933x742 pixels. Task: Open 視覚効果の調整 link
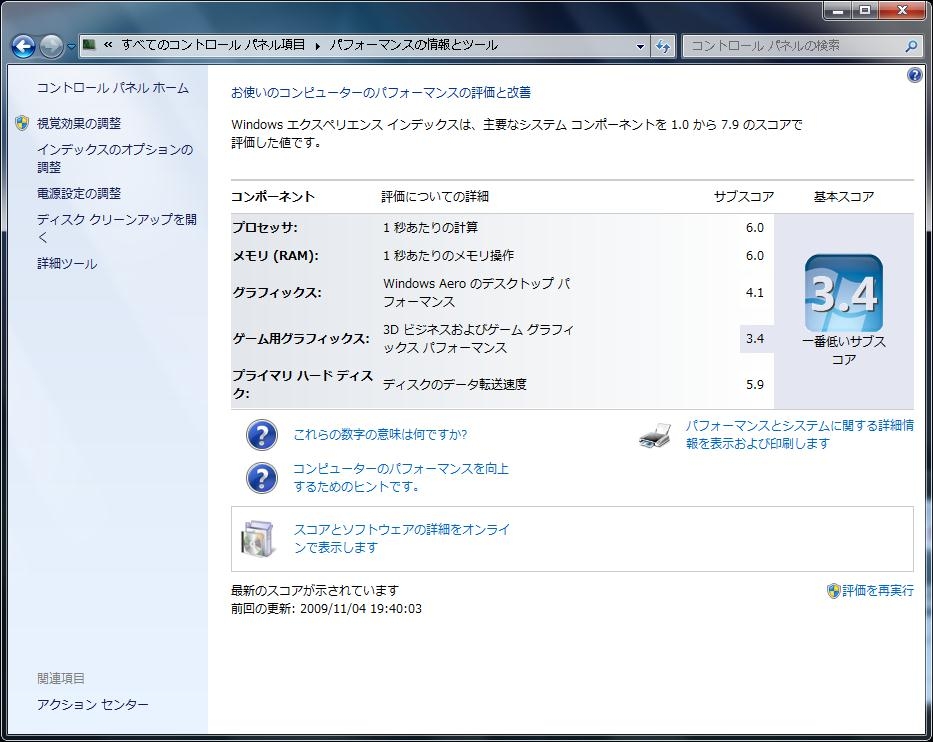[x=79, y=123]
